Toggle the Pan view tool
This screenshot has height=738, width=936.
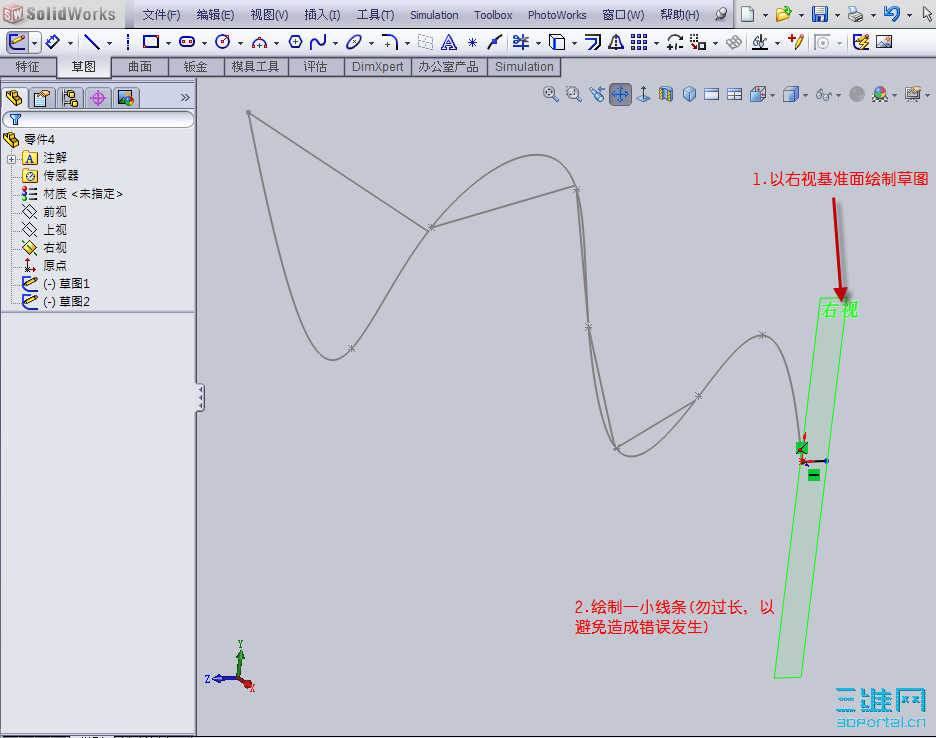point(620,94)
